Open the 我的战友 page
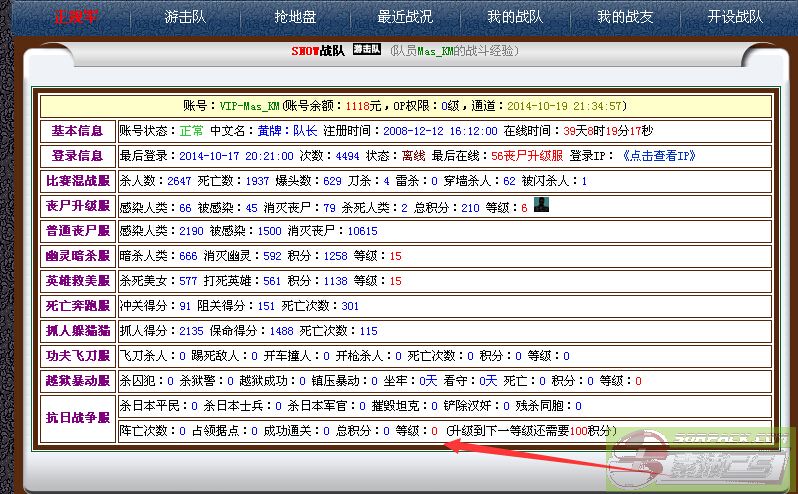Image resolution: width=798 pixels, height=494 pixels. click(625, 17)
